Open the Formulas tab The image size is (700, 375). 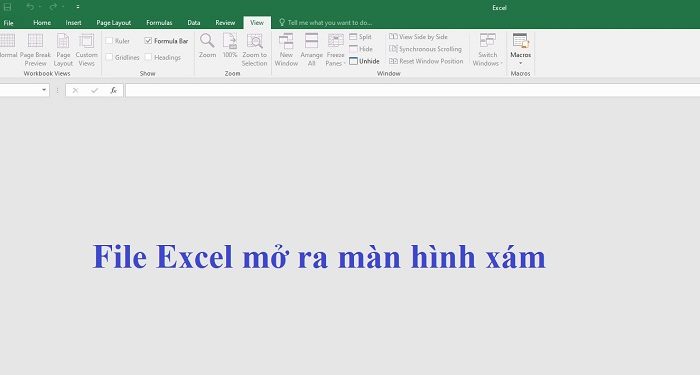159,23
